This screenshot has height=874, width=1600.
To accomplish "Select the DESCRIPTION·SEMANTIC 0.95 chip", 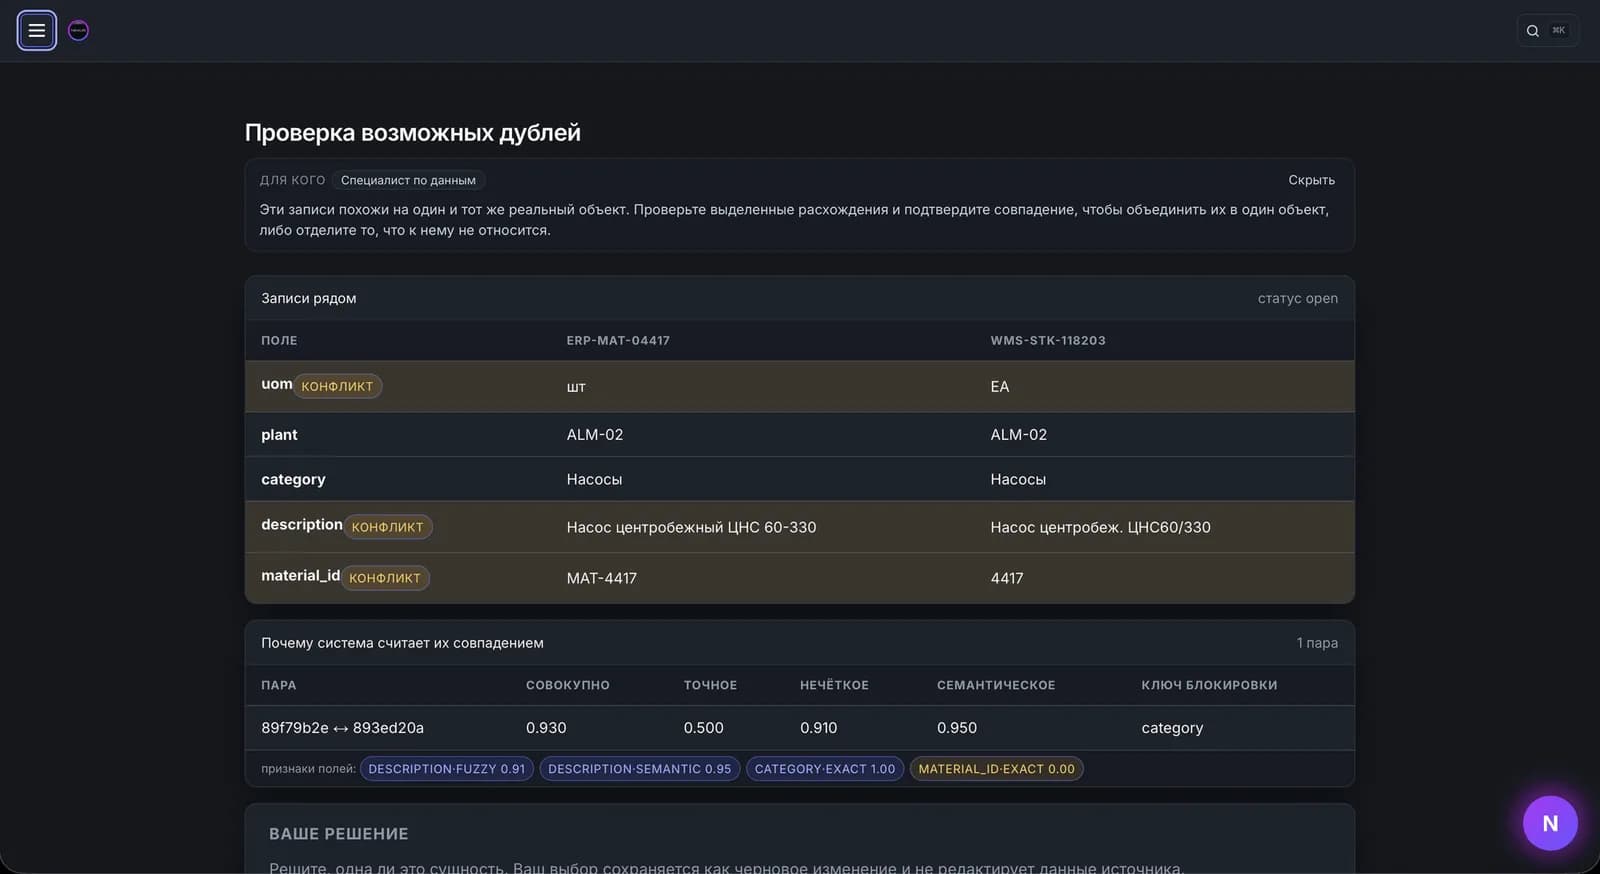I will (x=640, y=769).
